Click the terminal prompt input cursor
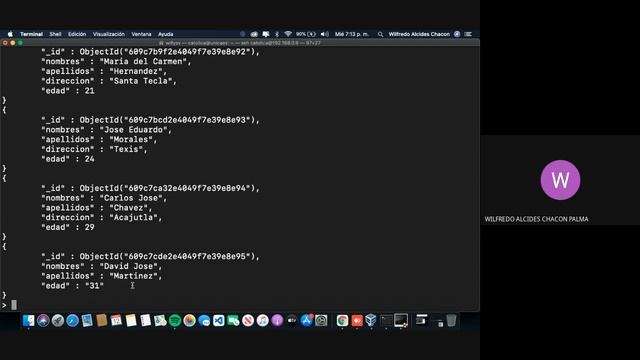This screenshot has width=640, height=360. (x=14, y=305)
